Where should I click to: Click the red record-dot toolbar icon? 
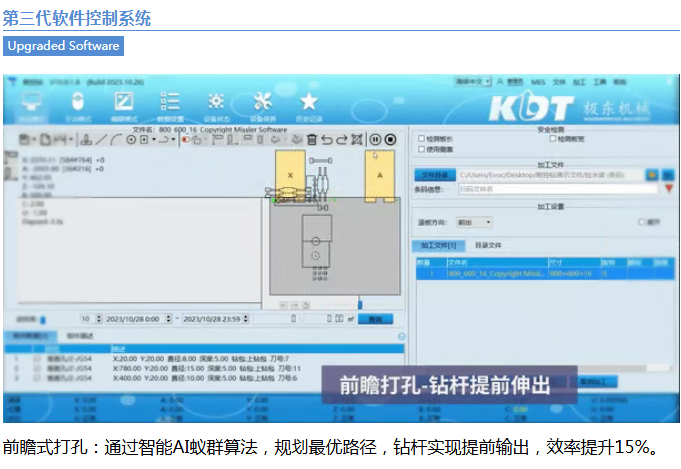[186, 140]
